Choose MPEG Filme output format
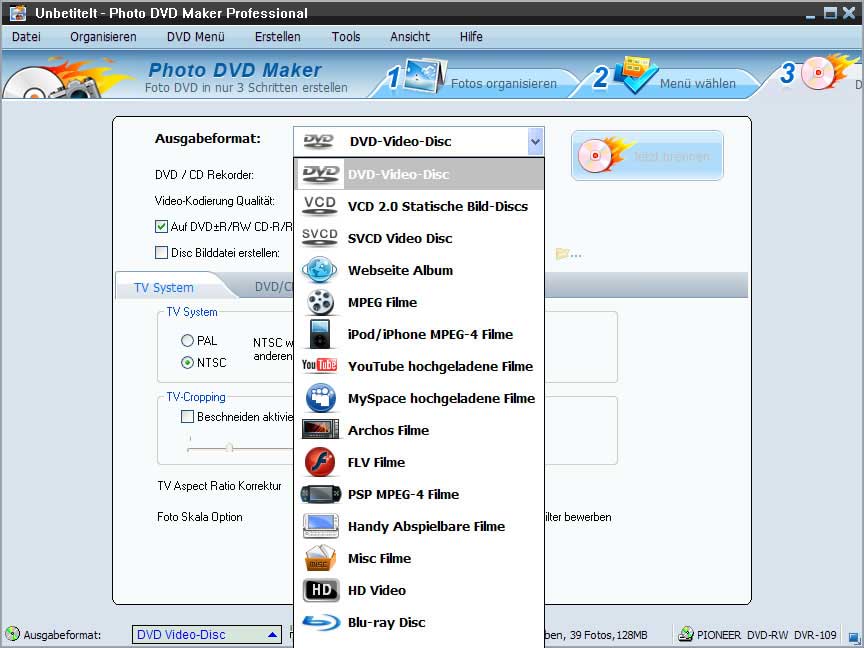Viewport: 864px width, 648px height. 419,302
